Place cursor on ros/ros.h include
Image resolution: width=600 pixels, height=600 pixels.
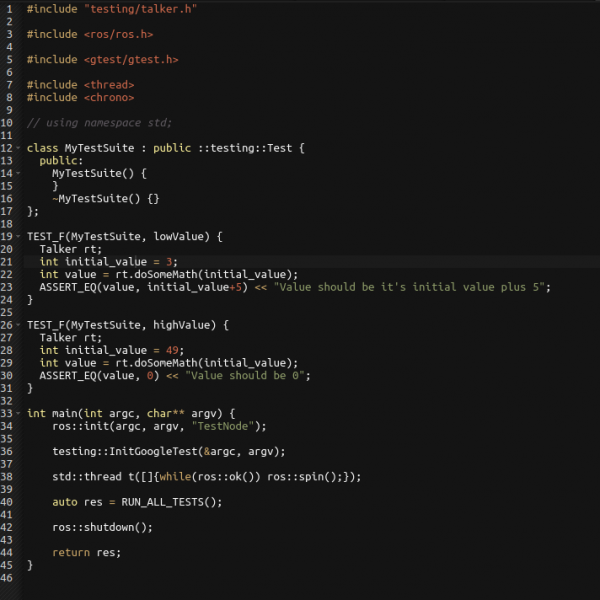118,34
